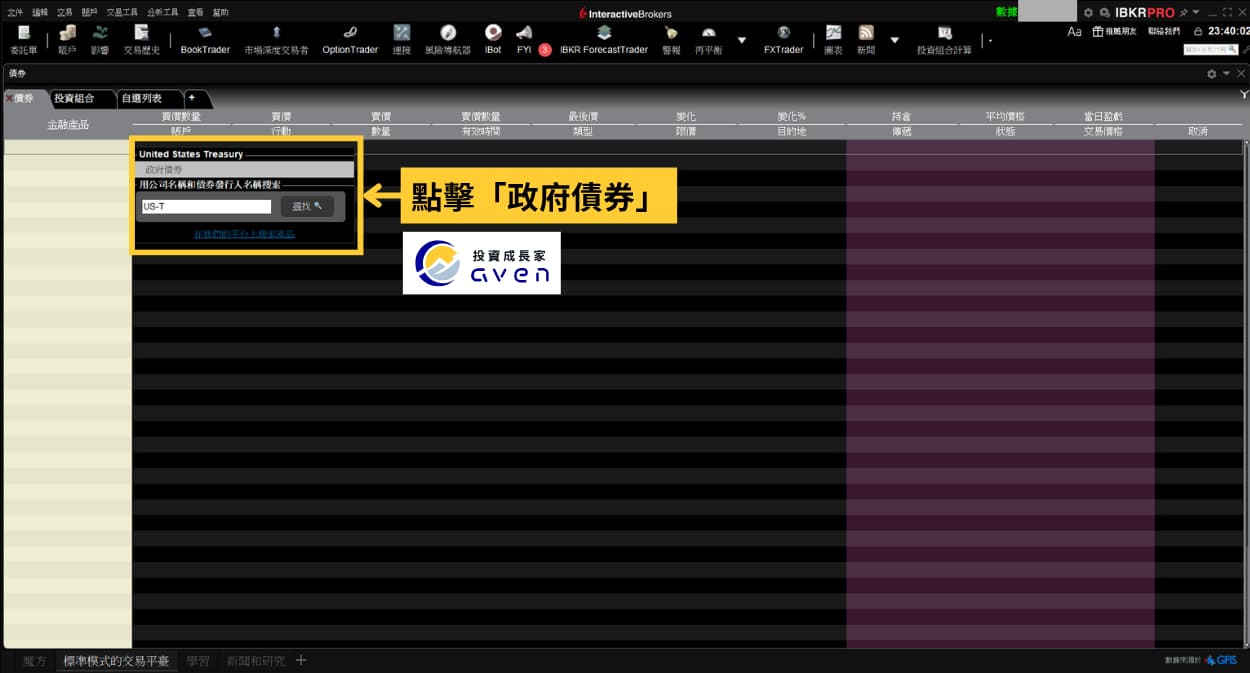
Task: Click the Aa font size icon
Action: tap(1074, 32)
